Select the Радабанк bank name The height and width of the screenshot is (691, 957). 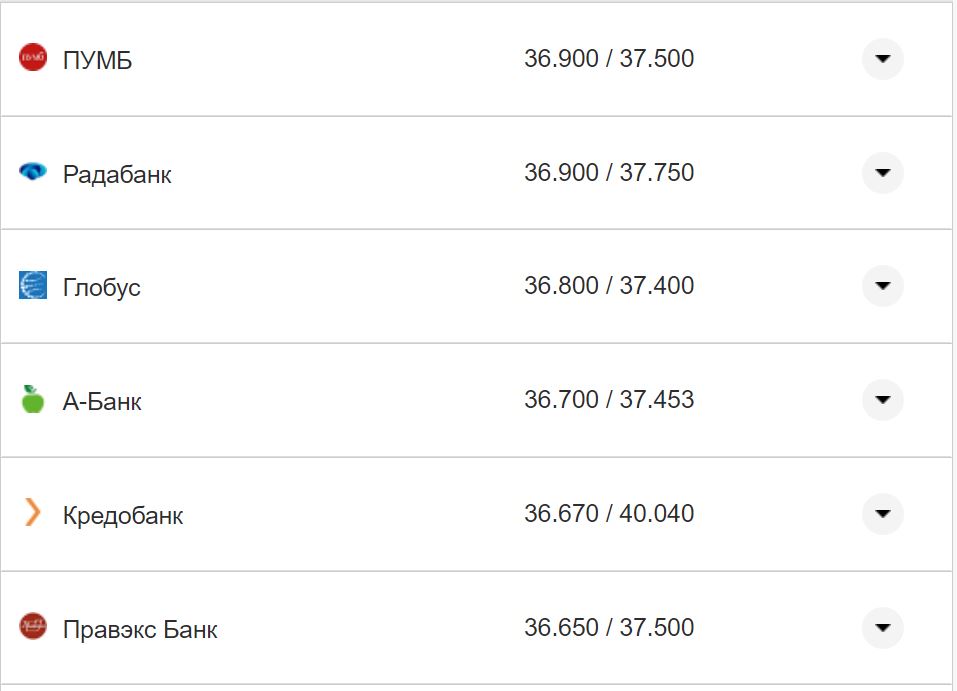[117, 175]
